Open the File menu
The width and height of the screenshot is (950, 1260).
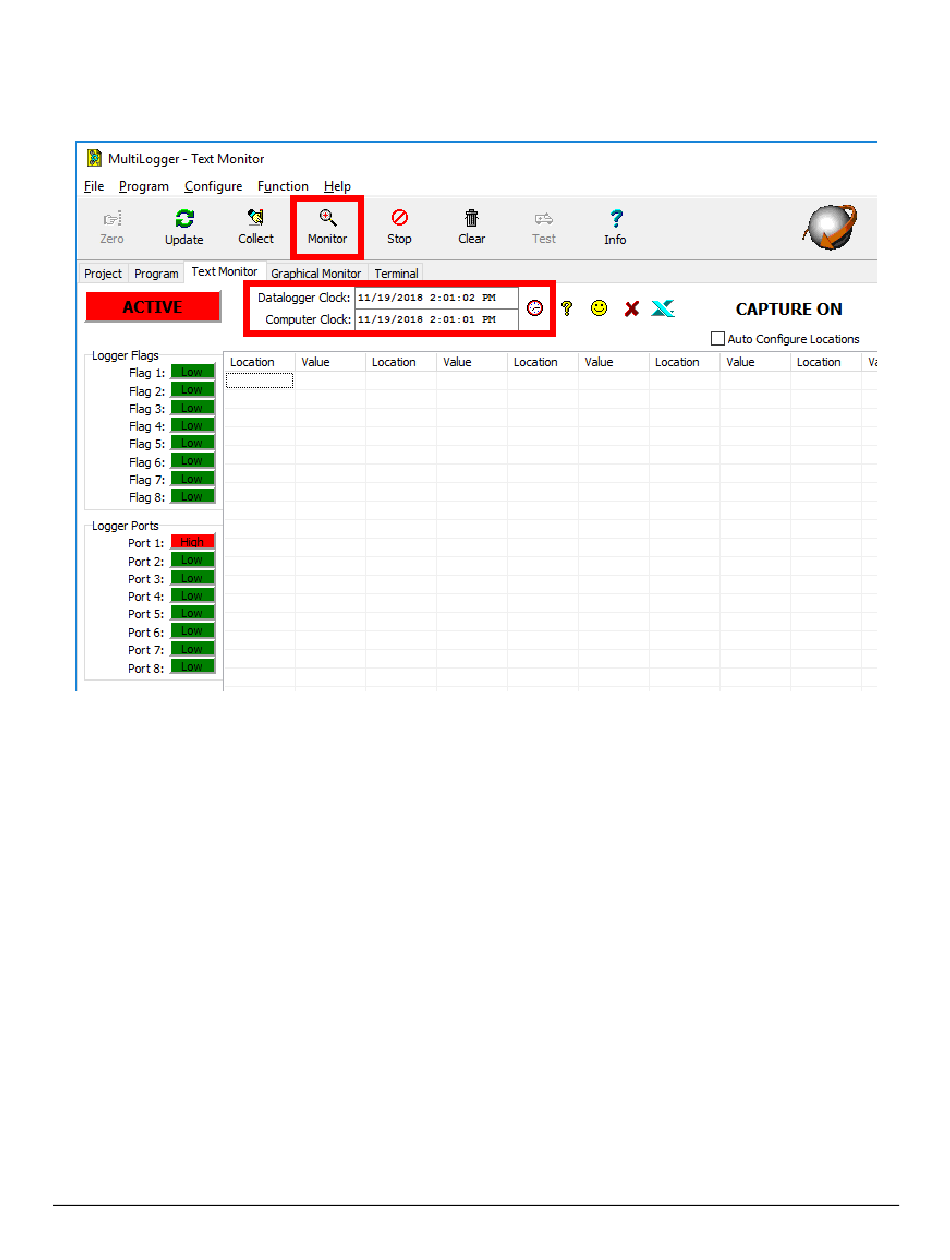[94, 186]
